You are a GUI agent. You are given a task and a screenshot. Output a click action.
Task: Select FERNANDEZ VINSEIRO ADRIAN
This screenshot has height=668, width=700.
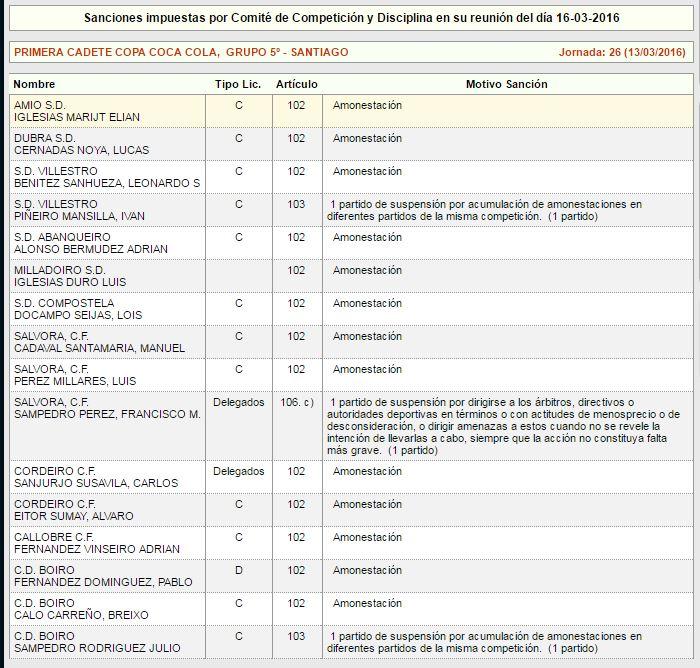(97, 550)
